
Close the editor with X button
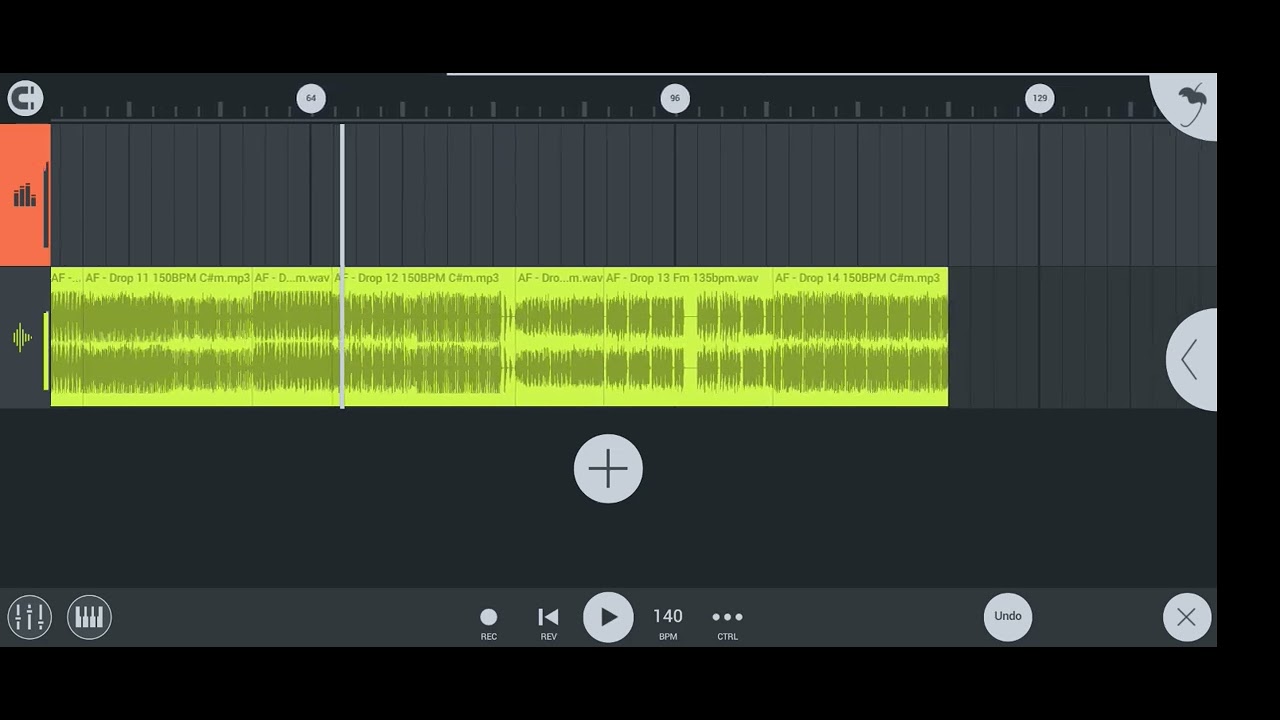click(1187, 617)
